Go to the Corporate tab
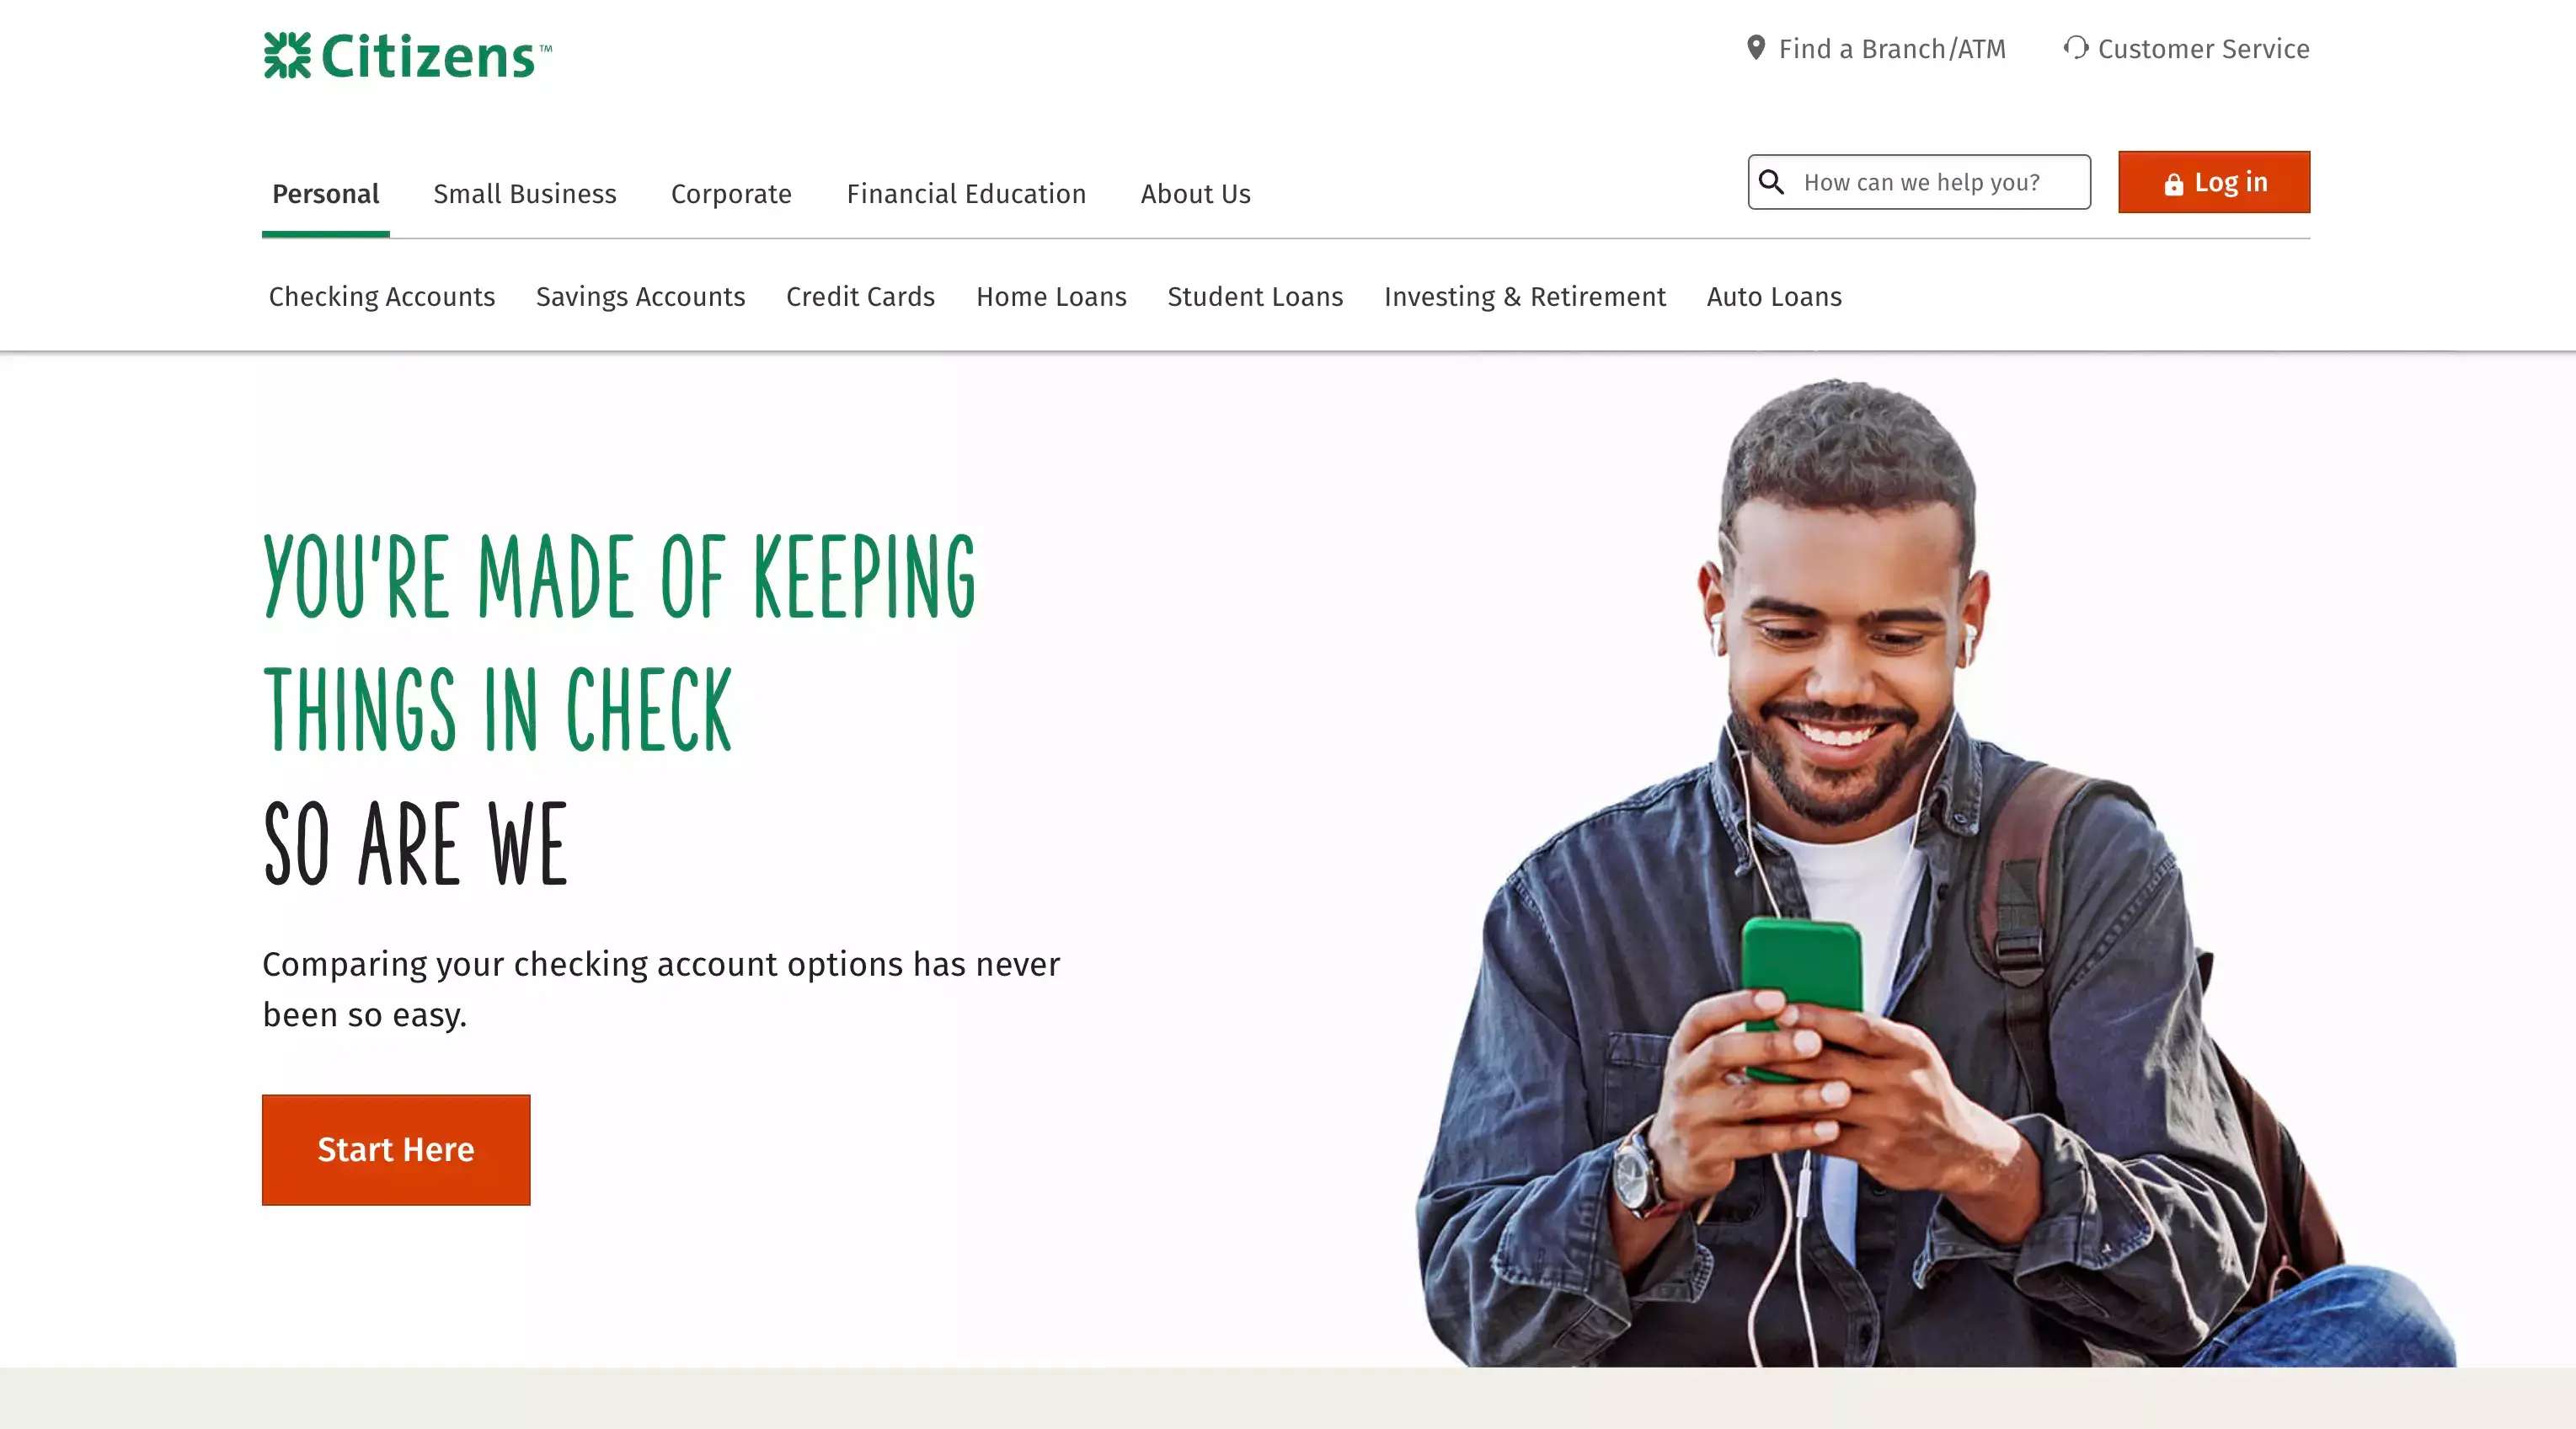 (731, 194)
